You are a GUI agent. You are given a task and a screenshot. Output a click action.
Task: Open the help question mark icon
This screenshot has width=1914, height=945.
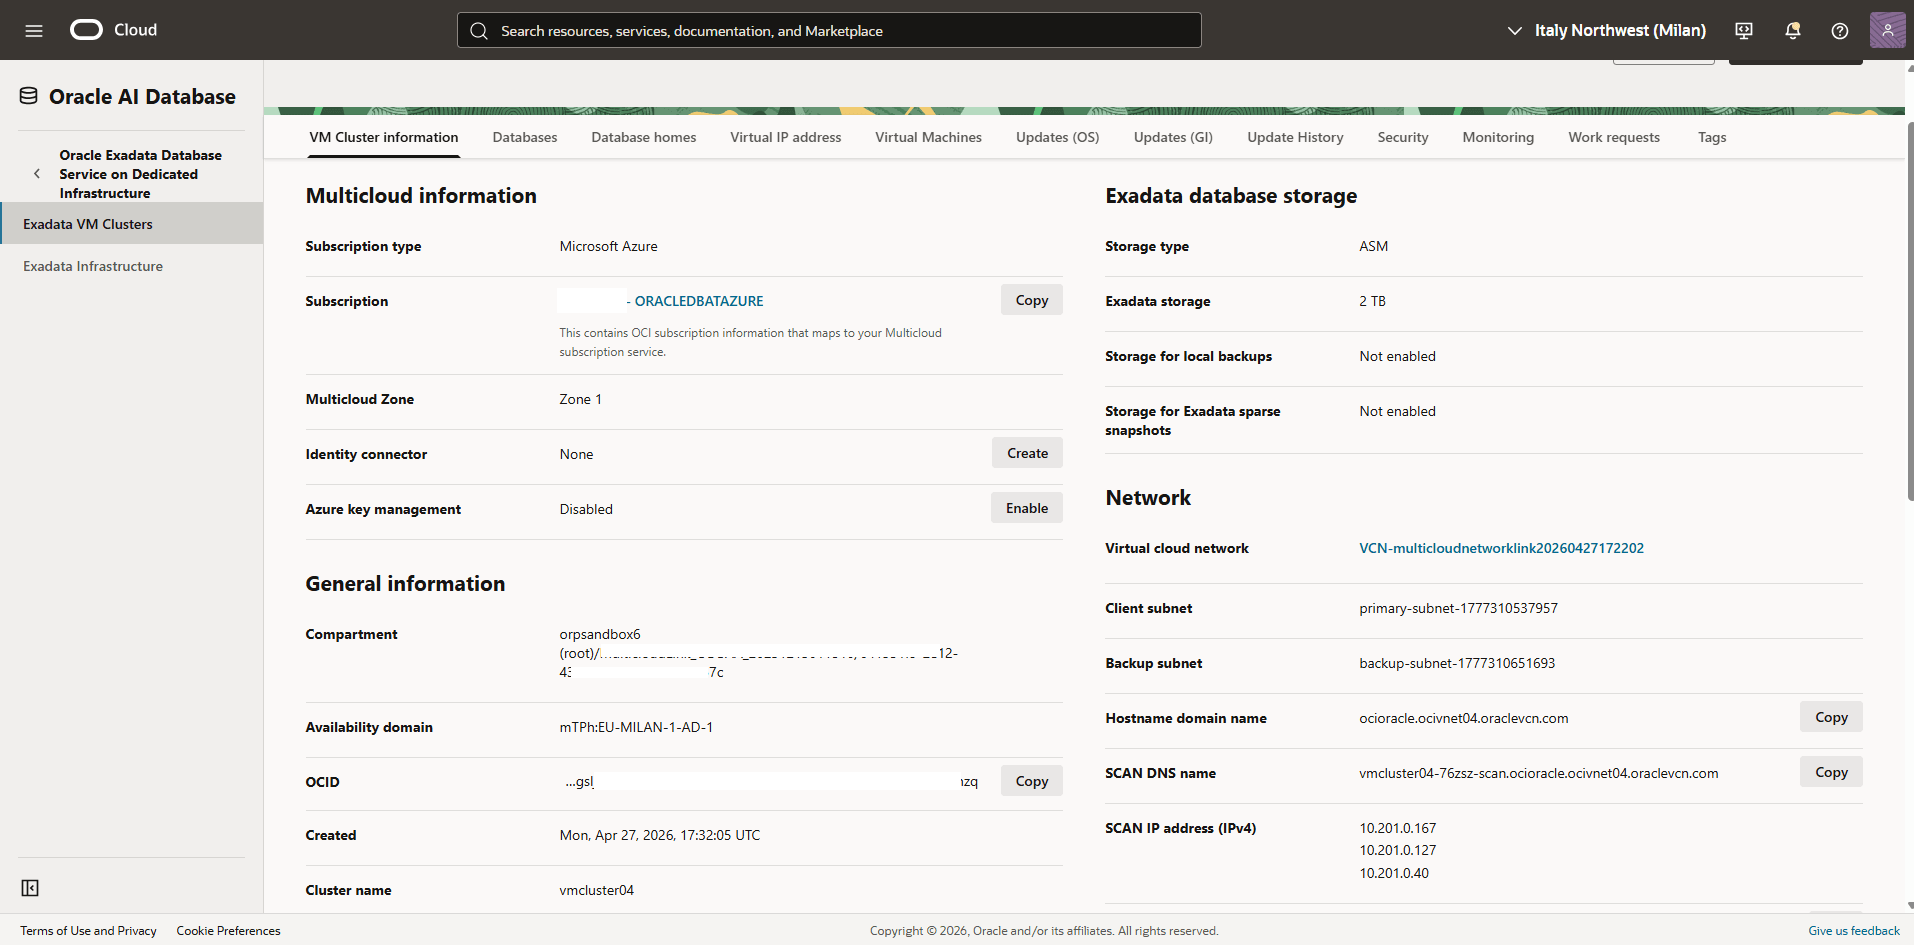tap(1840, 31)
